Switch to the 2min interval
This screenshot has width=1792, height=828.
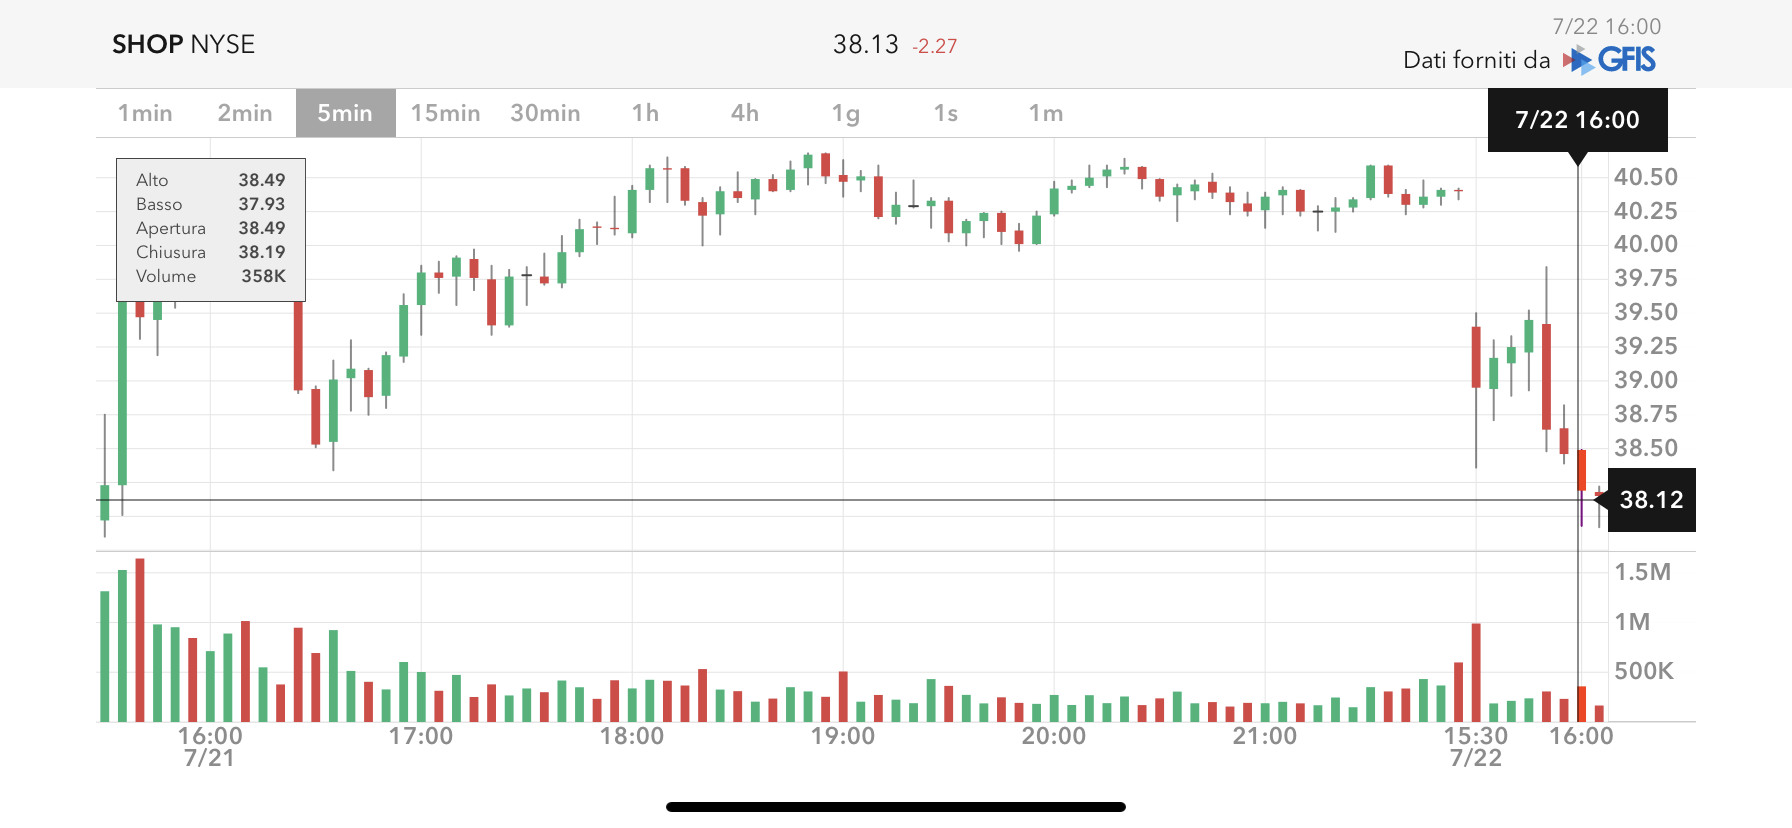(245, 113)
